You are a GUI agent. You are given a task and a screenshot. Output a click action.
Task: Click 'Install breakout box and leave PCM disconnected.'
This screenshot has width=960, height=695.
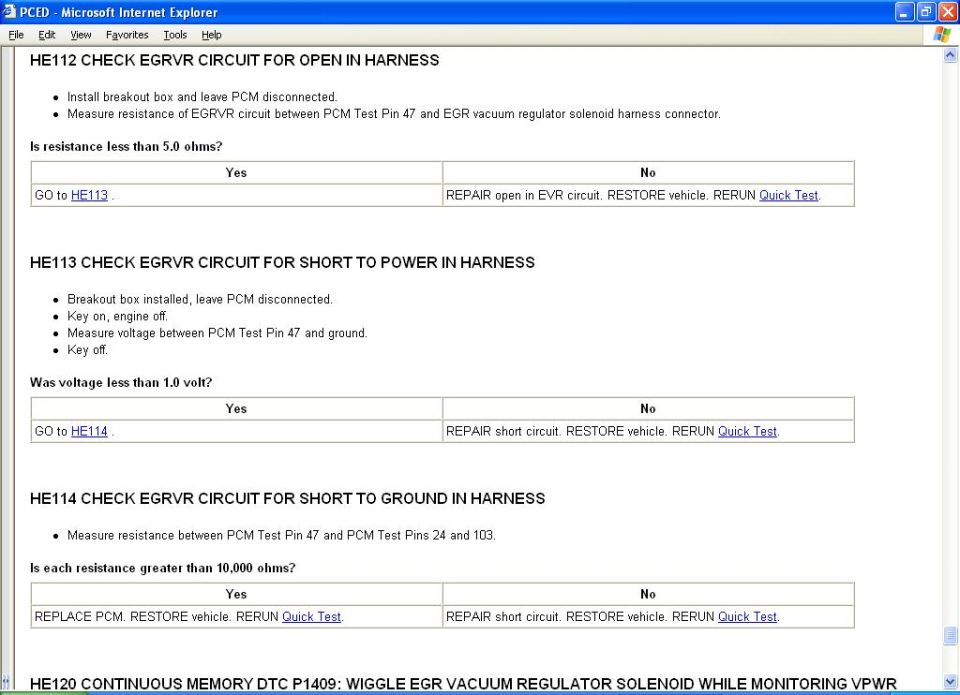[x=202, y=97]
